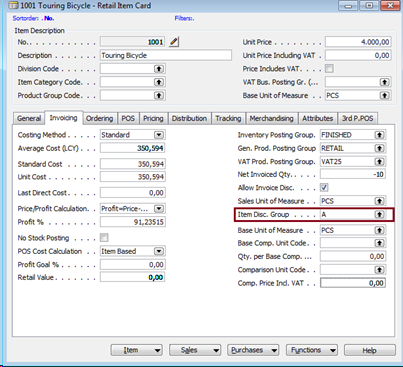Click the Profit Goal % field
Image resolution: width=403 pixels, height=367 pixels.
[133, 265]
